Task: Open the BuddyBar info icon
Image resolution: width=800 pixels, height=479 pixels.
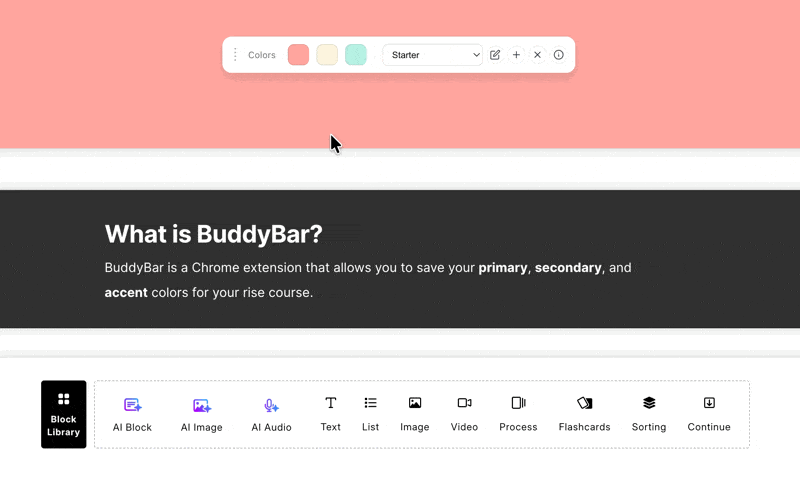Action: tap(559, 55)
